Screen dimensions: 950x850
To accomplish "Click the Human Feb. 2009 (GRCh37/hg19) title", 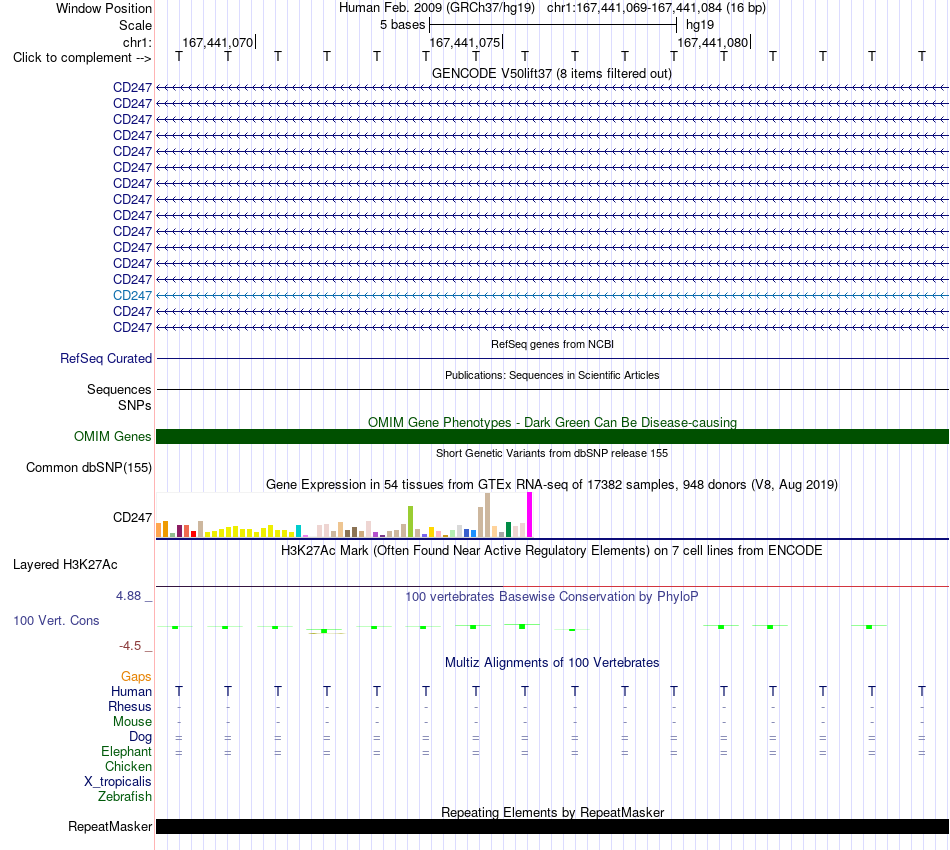I will coord(437,8).
